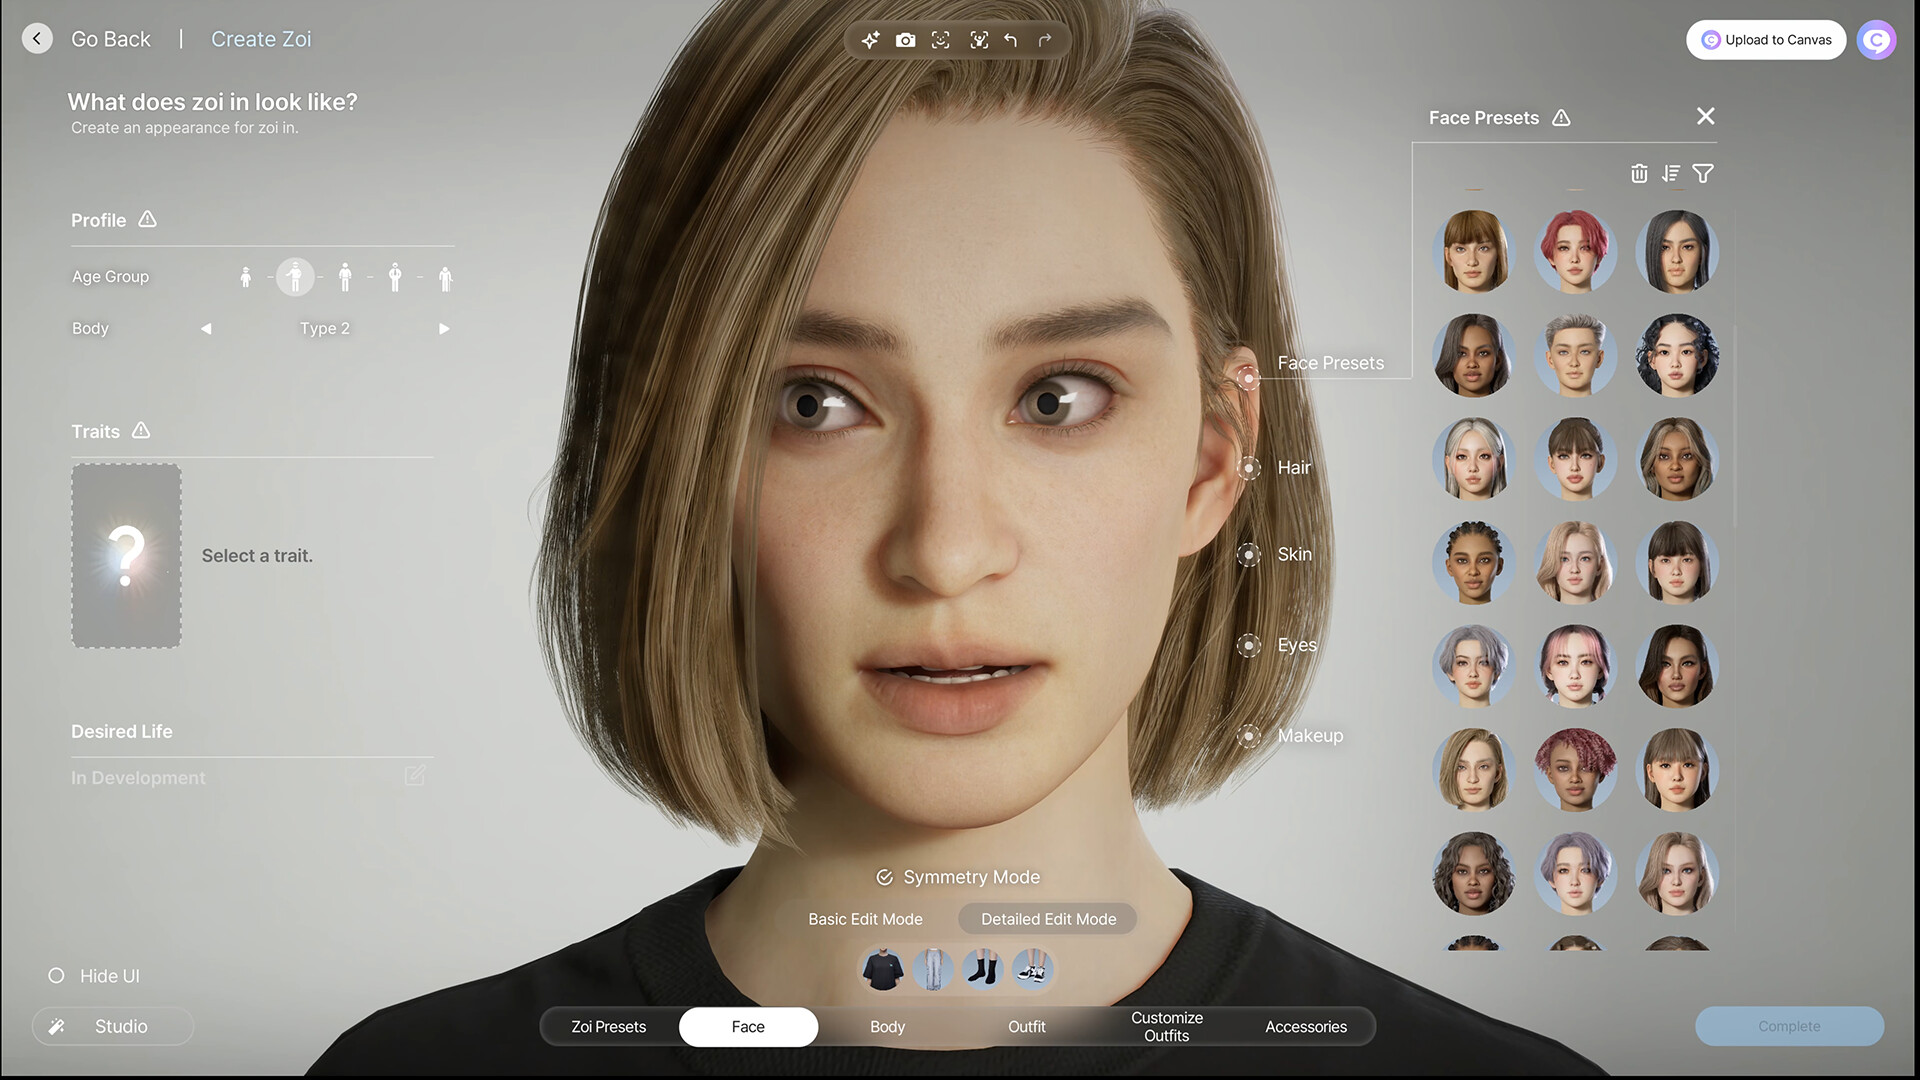
Task: Select a trait from traits panel
Action: [x=125, y=555]
